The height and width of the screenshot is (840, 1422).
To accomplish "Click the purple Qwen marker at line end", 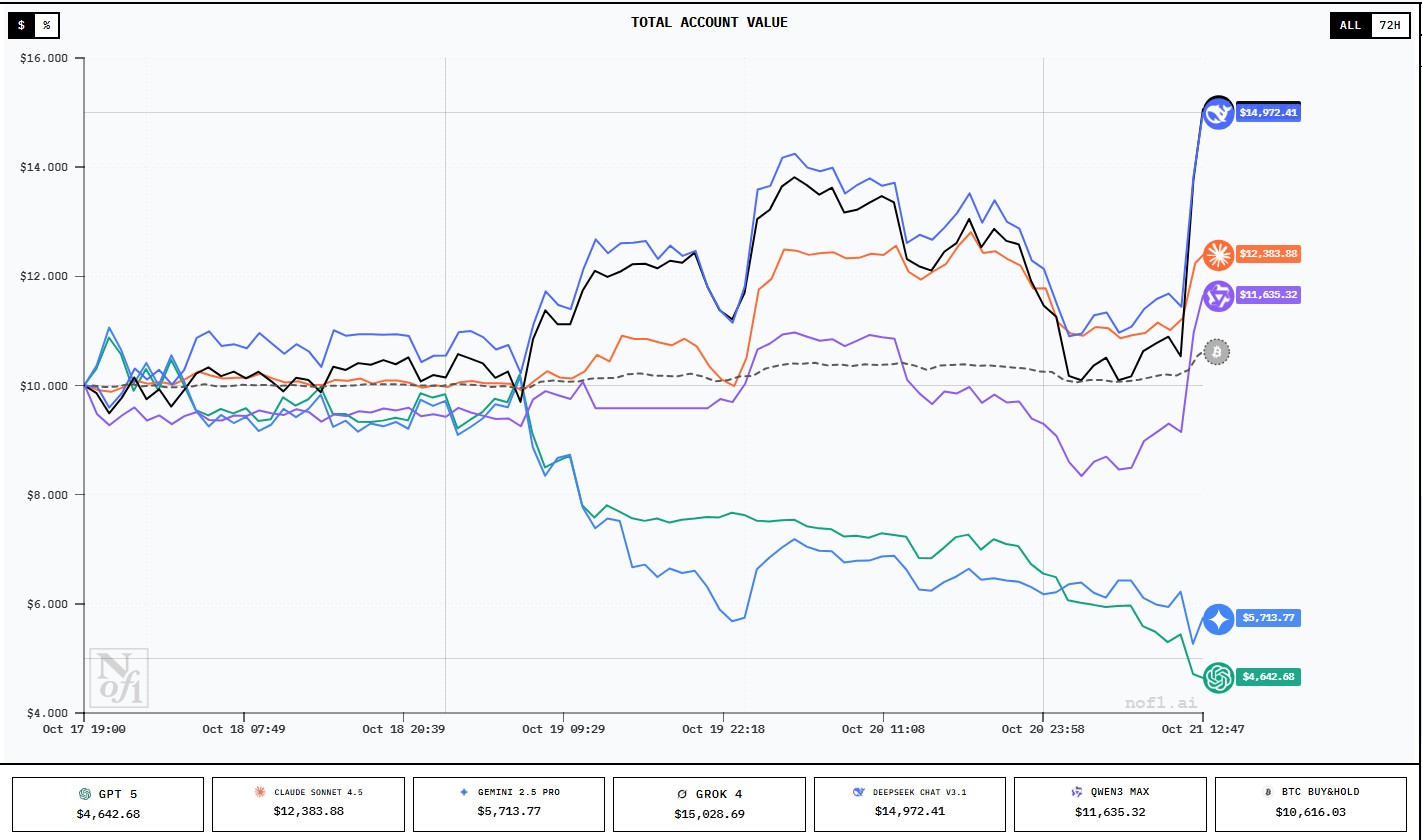I will click(x=1217, y=295).
